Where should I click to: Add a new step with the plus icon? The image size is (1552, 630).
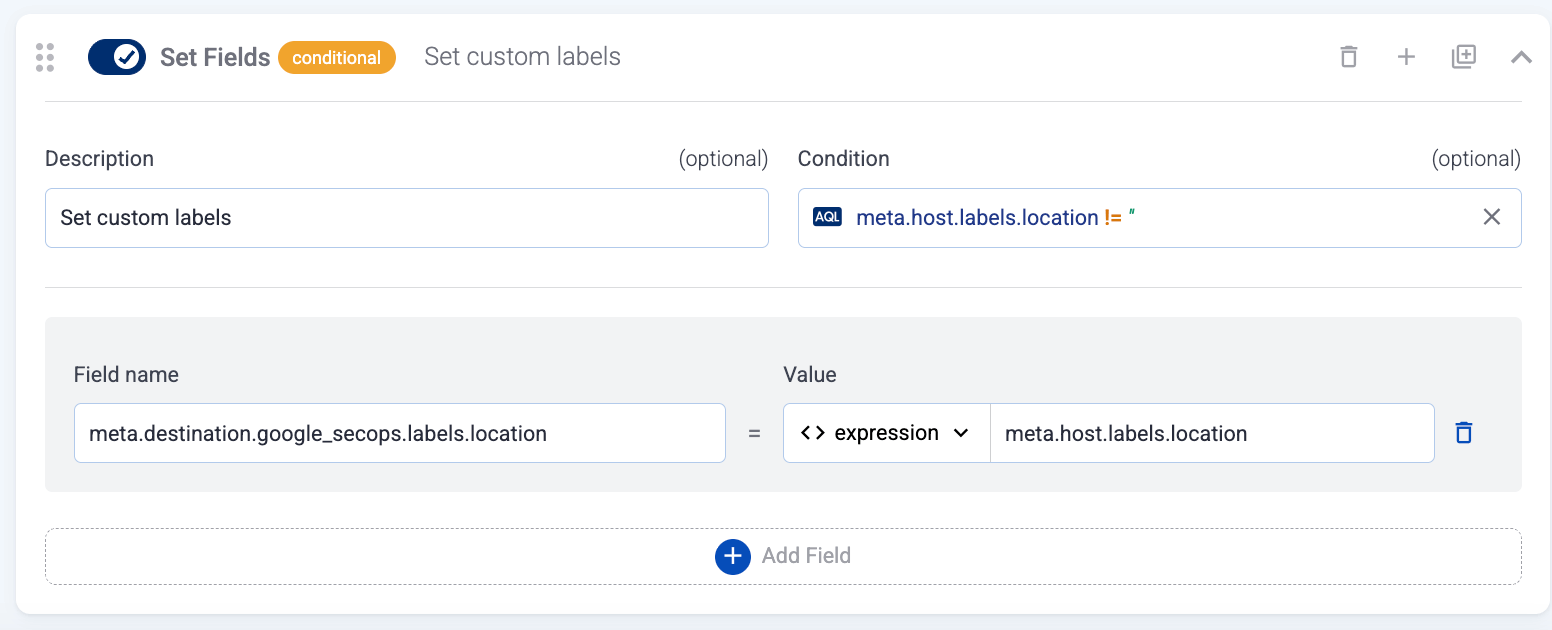click(x=1406, y=57)
